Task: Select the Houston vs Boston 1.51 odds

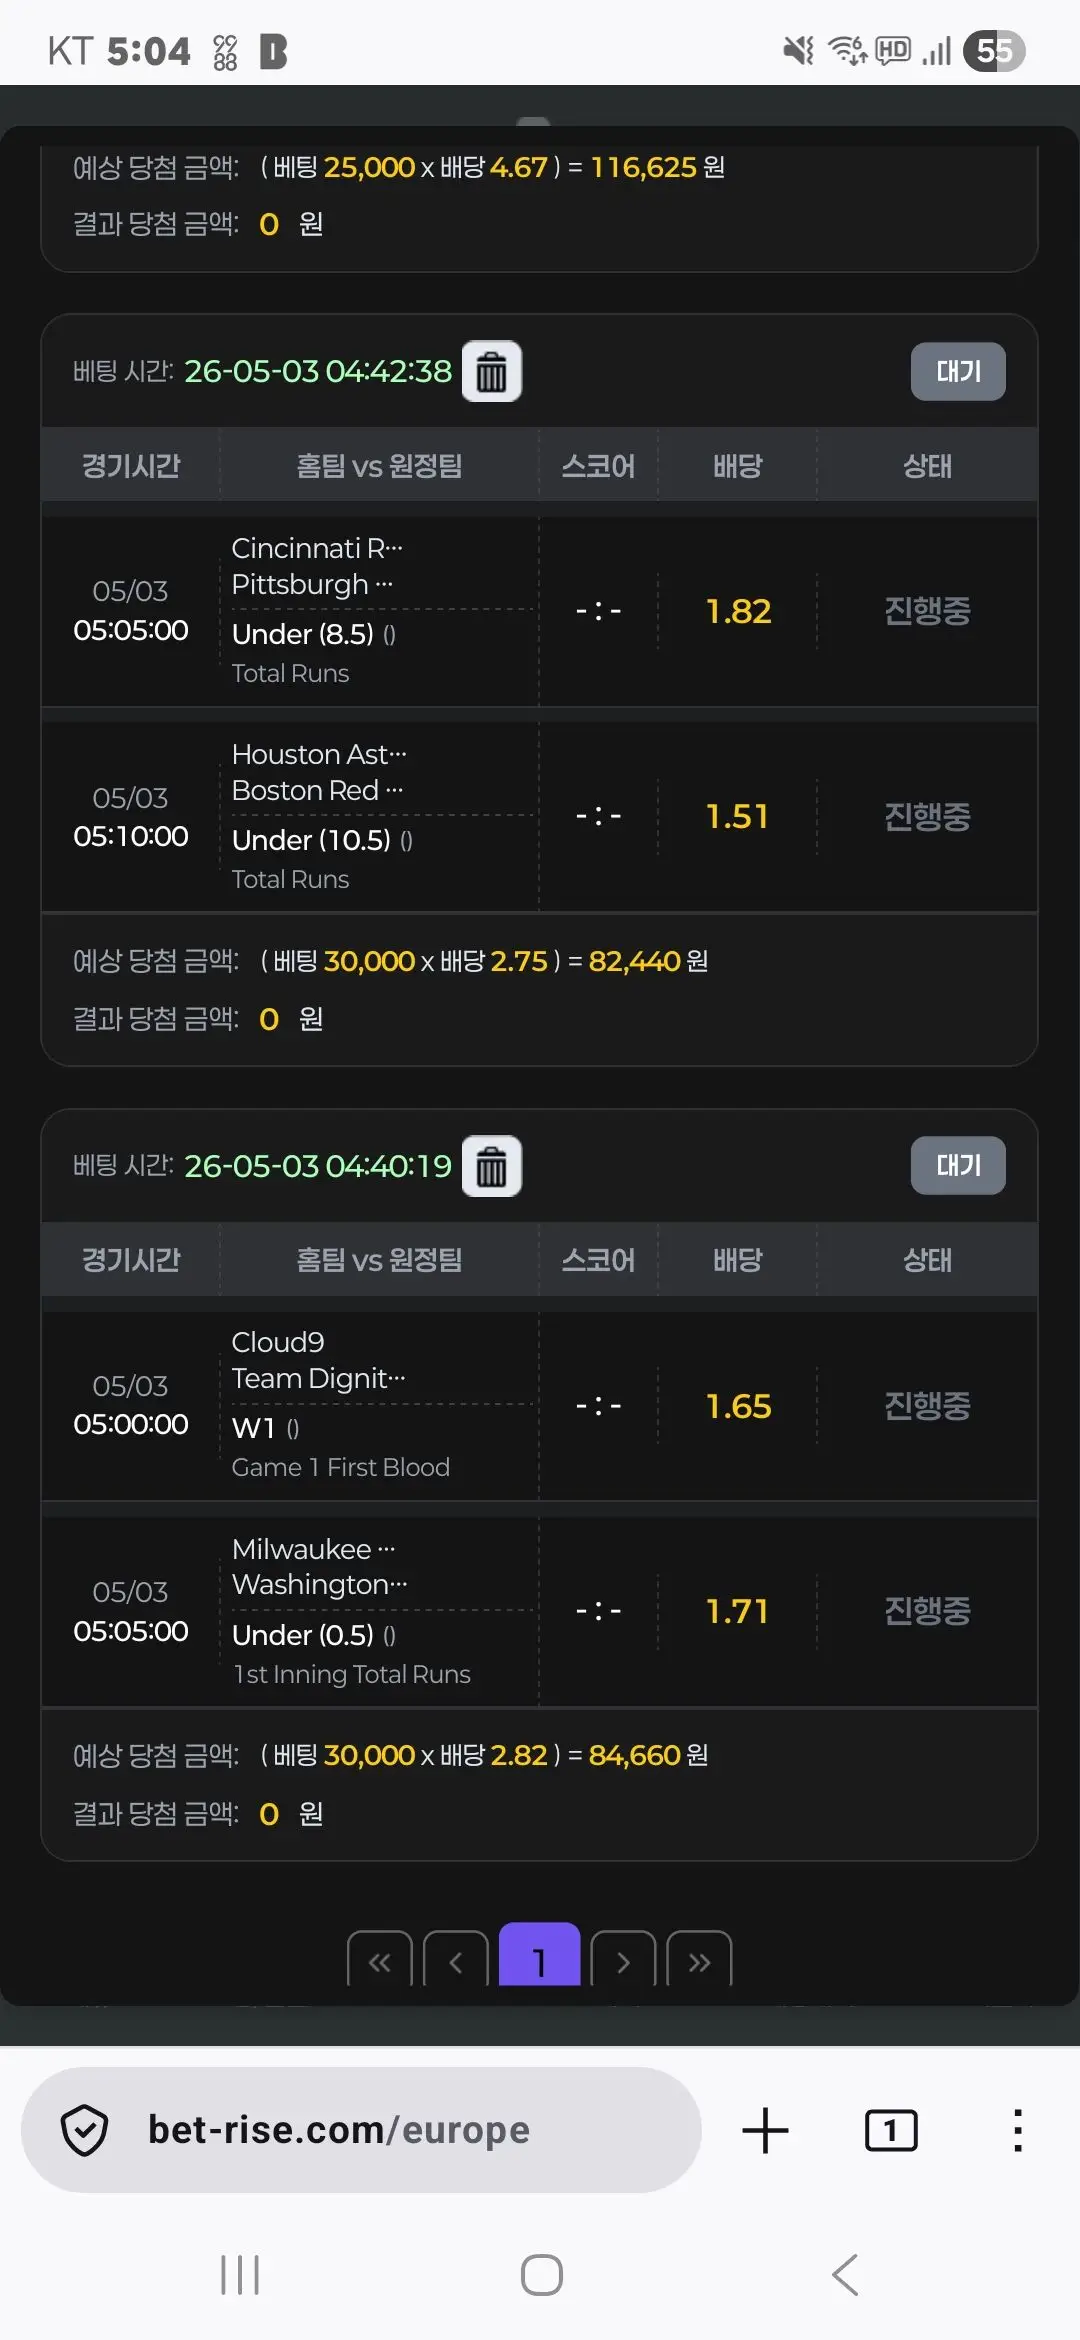Action: [x=738, y=817]
